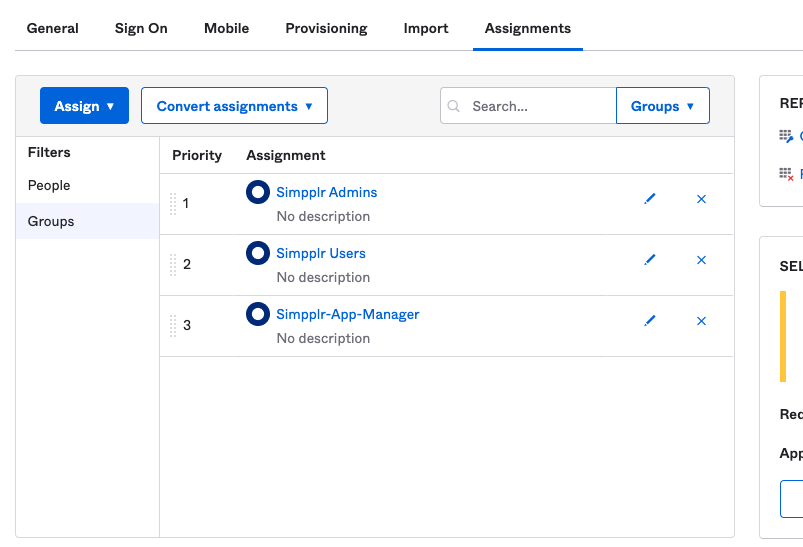The height and width of the screenshot is (547, 803).
Task: Open the Convert assignments dropdown
Action: (235, 106)
